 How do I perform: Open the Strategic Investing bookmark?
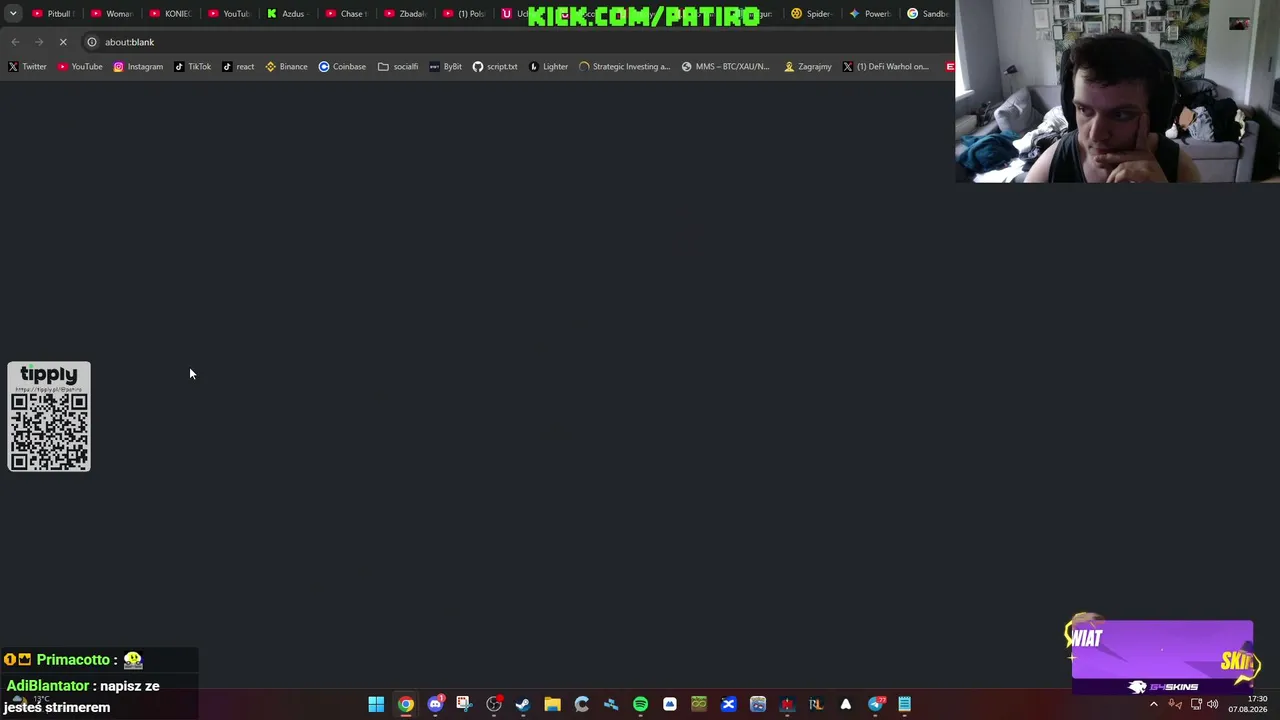pyautogui.click(x=625, y=67)
